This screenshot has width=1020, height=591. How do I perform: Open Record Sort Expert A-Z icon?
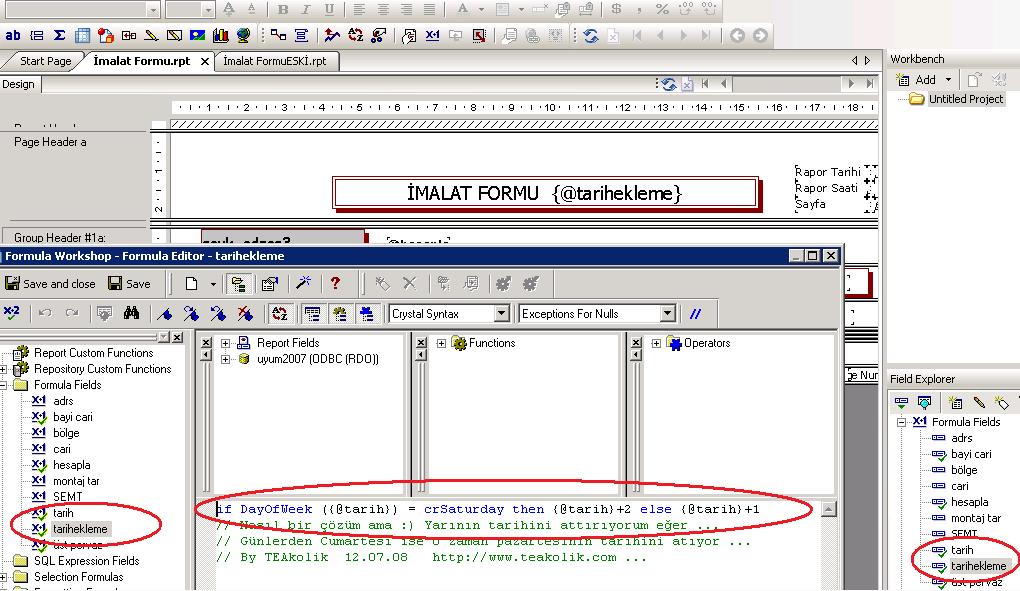355,35
